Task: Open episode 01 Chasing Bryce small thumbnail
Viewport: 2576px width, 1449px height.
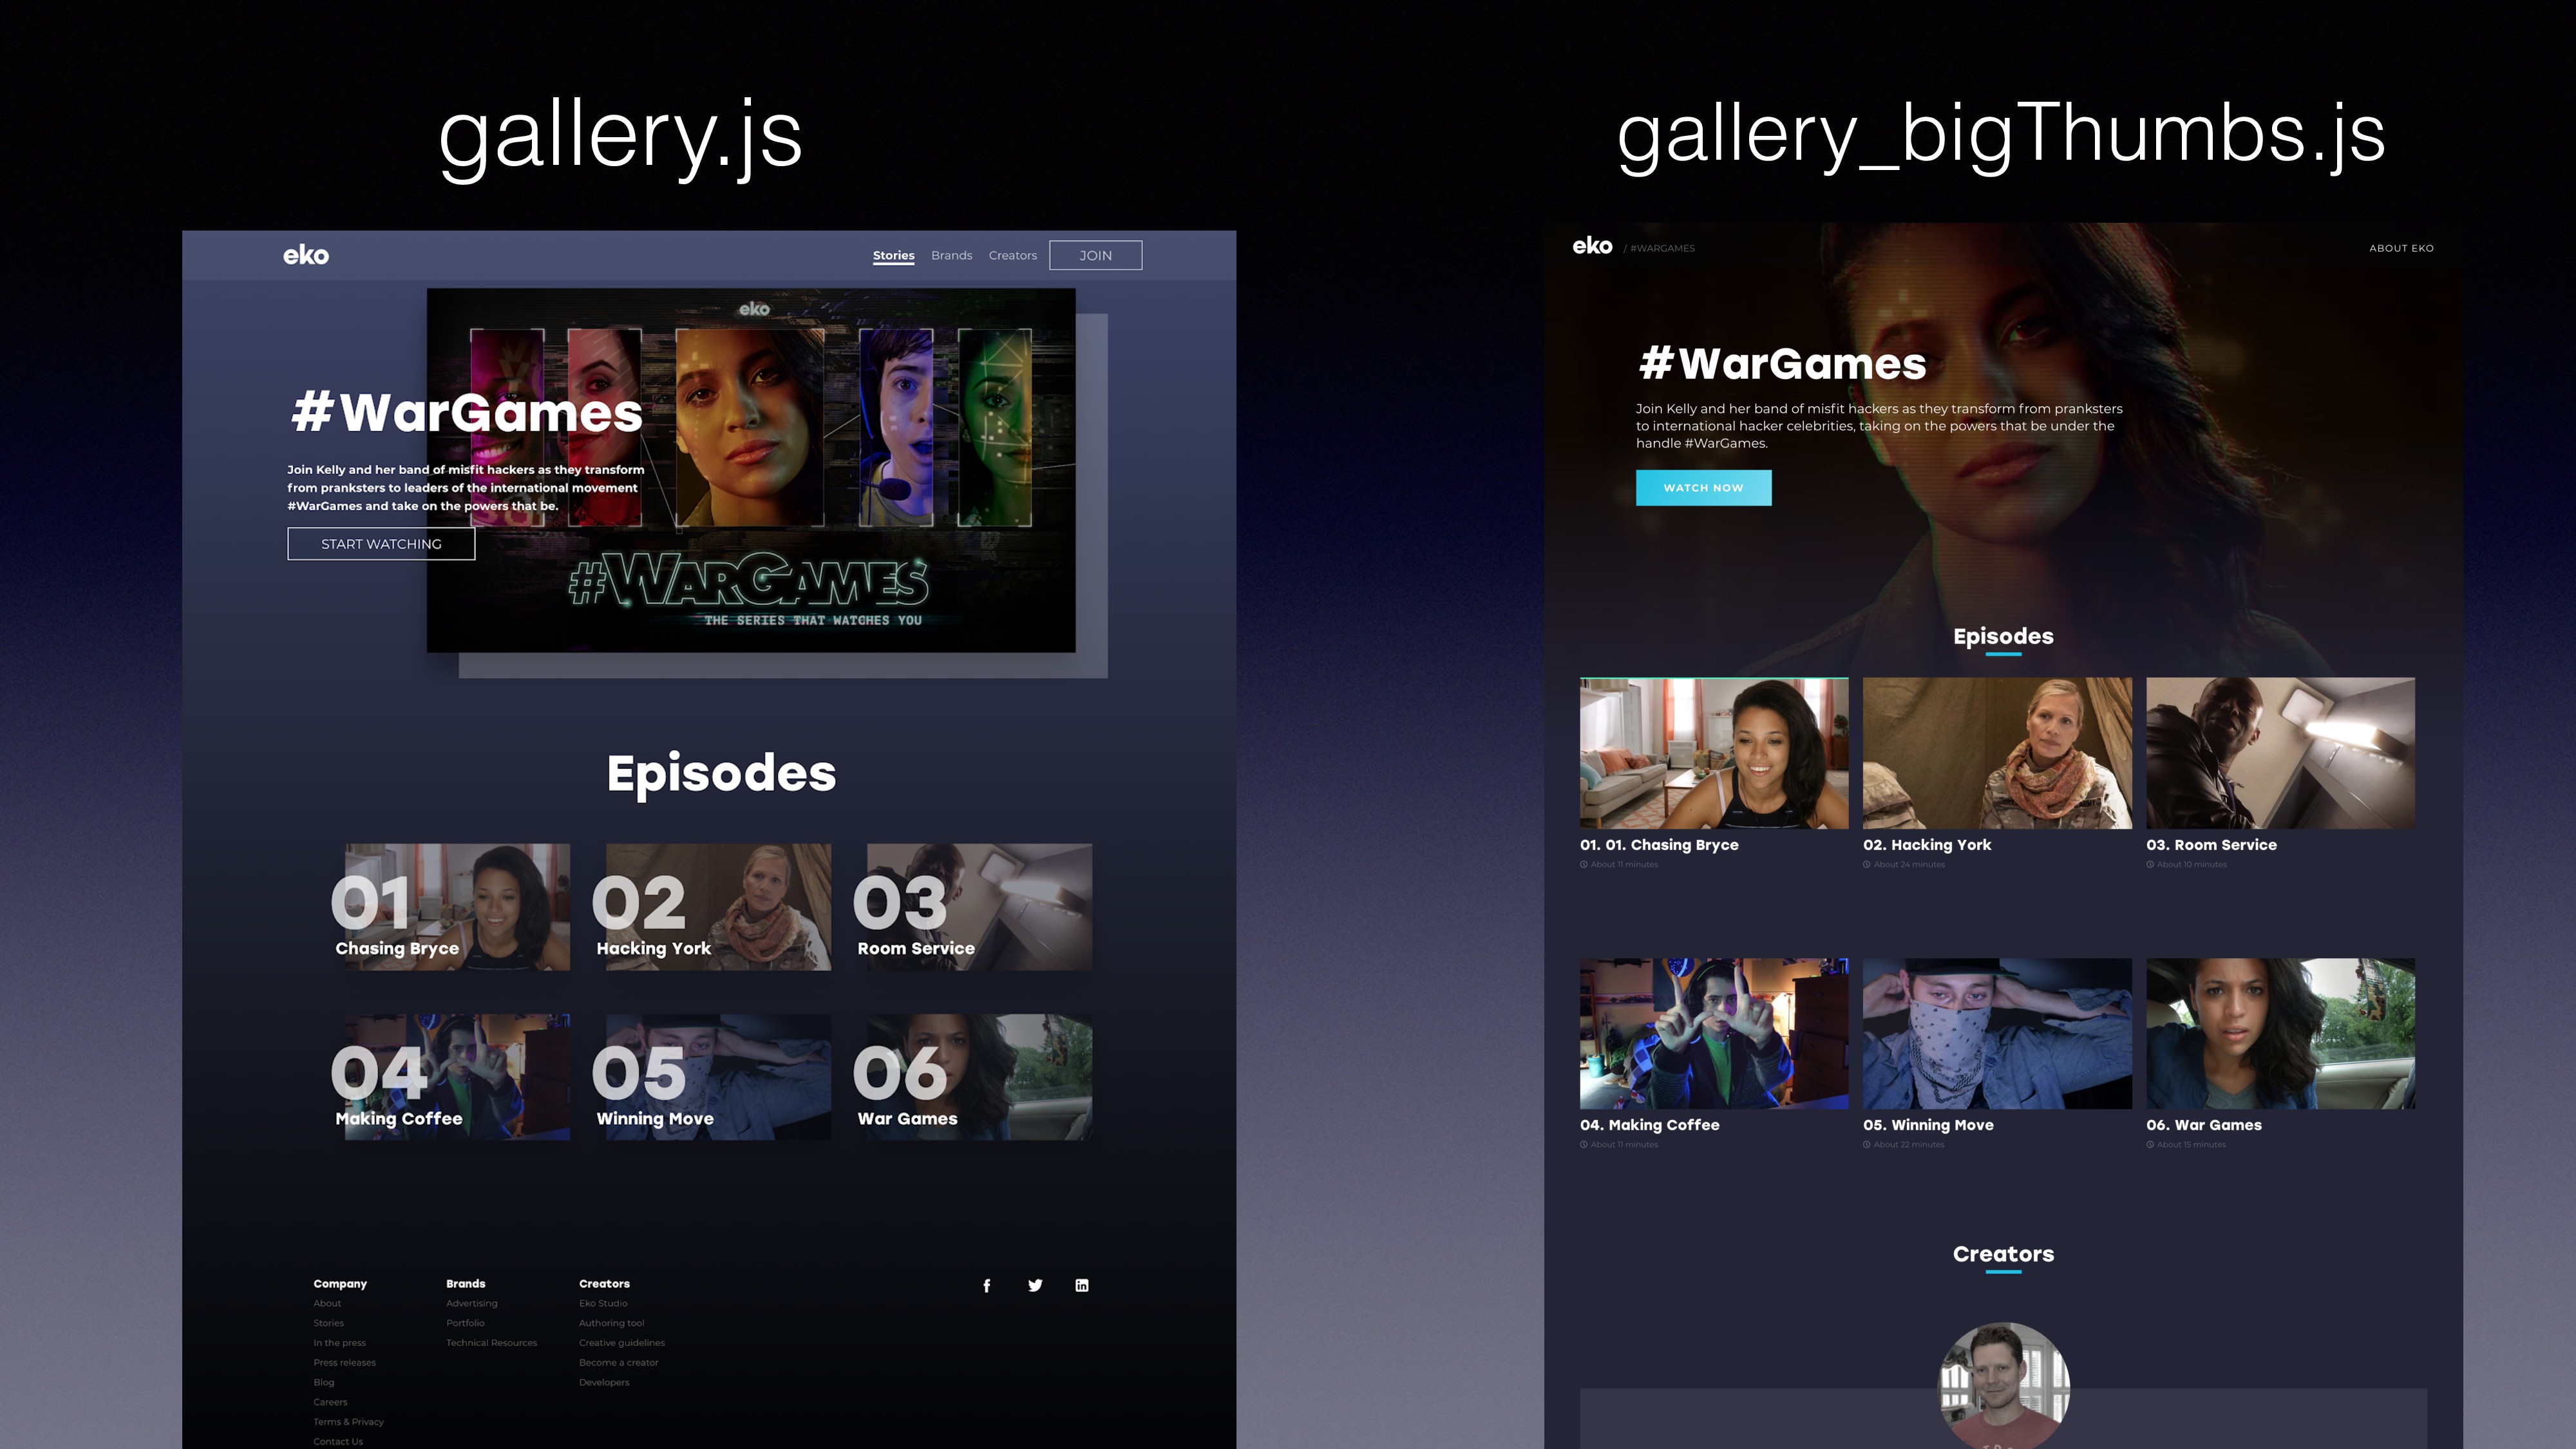Action: [x=457, y=906]
